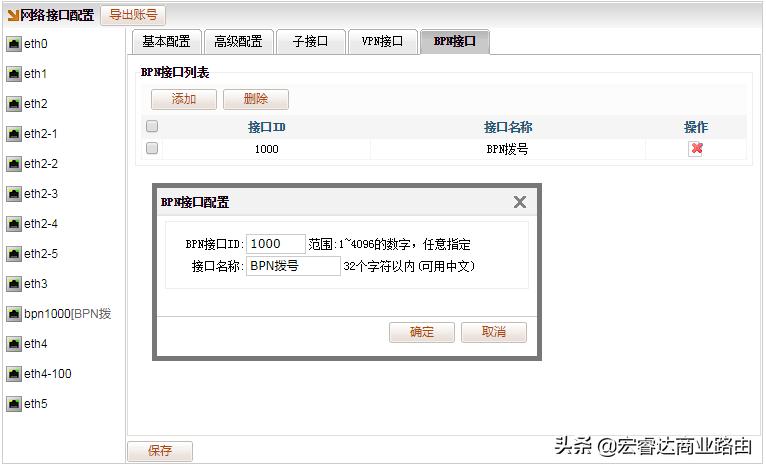
Task: Click the eth3 interface icon
Action: (14, 284)
